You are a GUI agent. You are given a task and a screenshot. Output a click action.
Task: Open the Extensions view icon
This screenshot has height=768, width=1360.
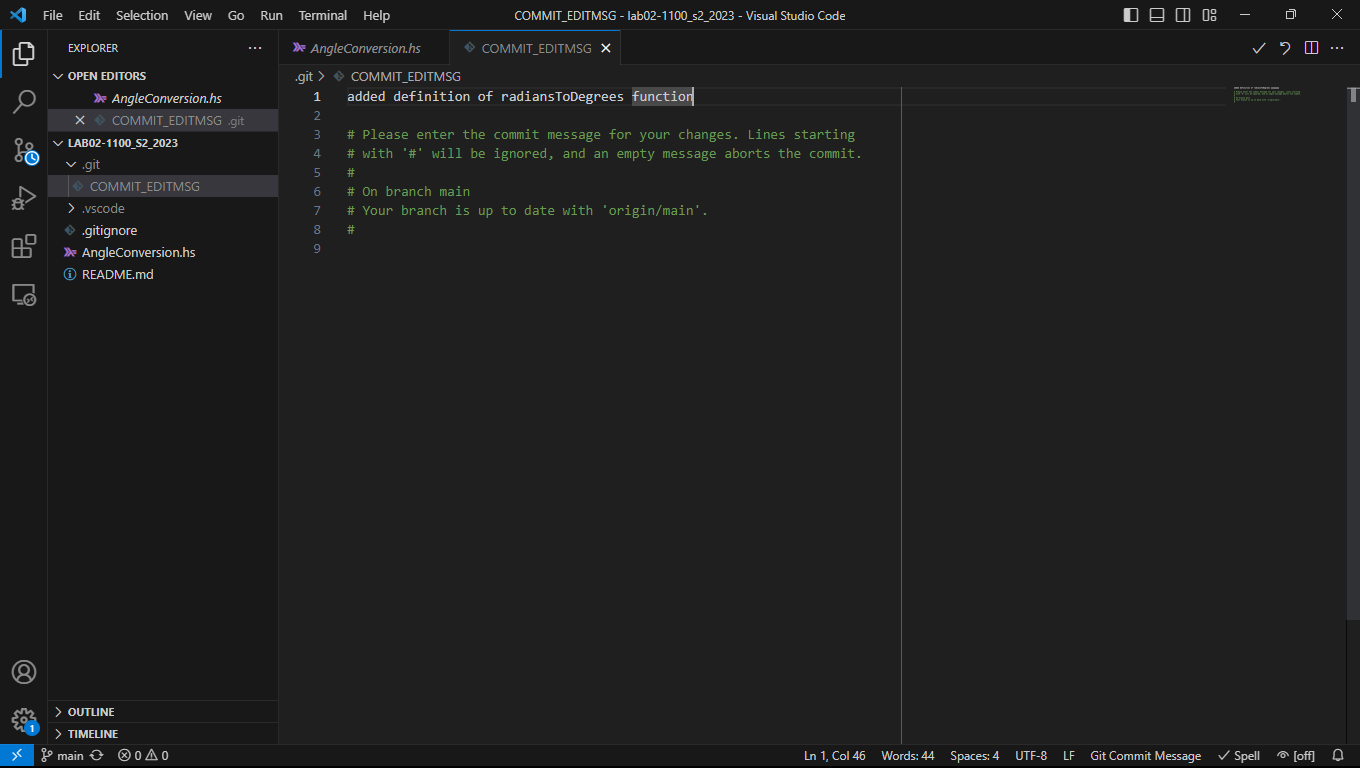[x=24, y=246]
